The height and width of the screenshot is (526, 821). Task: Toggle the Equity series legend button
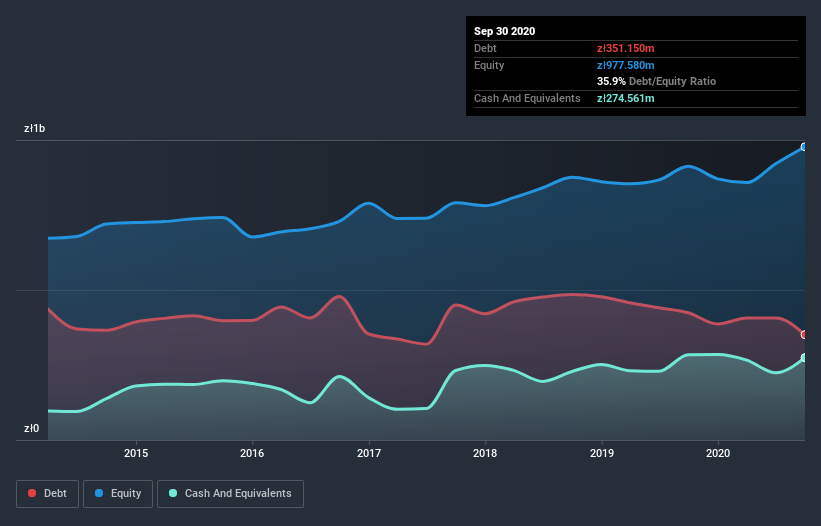pos(118,494)
